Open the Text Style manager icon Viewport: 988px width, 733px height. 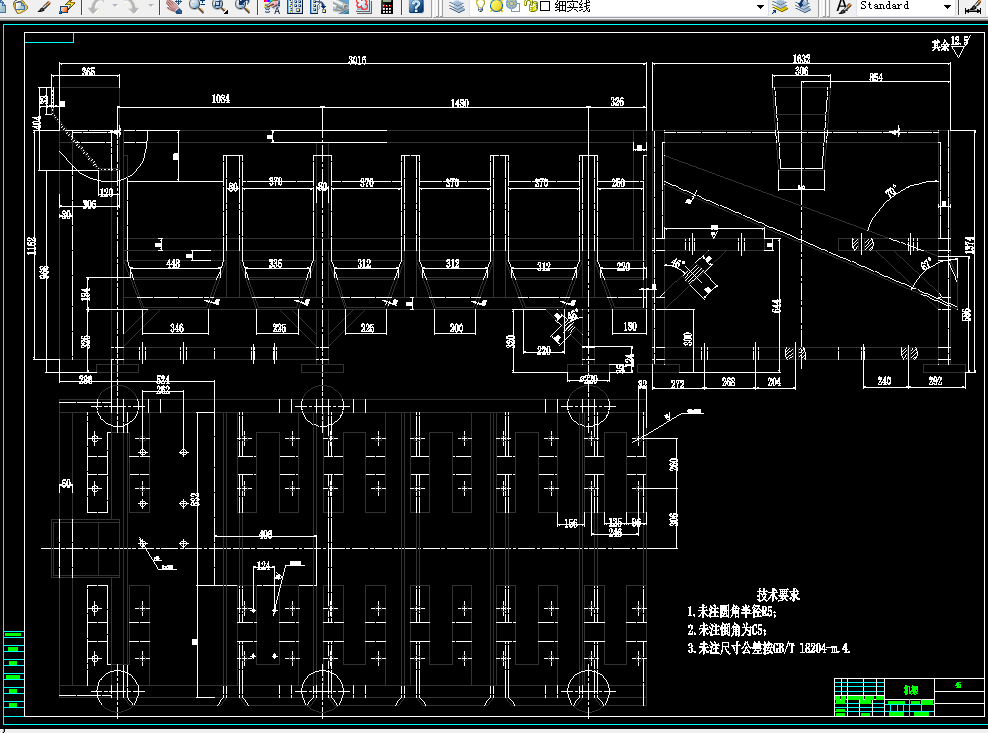click(x=843, y=6)
